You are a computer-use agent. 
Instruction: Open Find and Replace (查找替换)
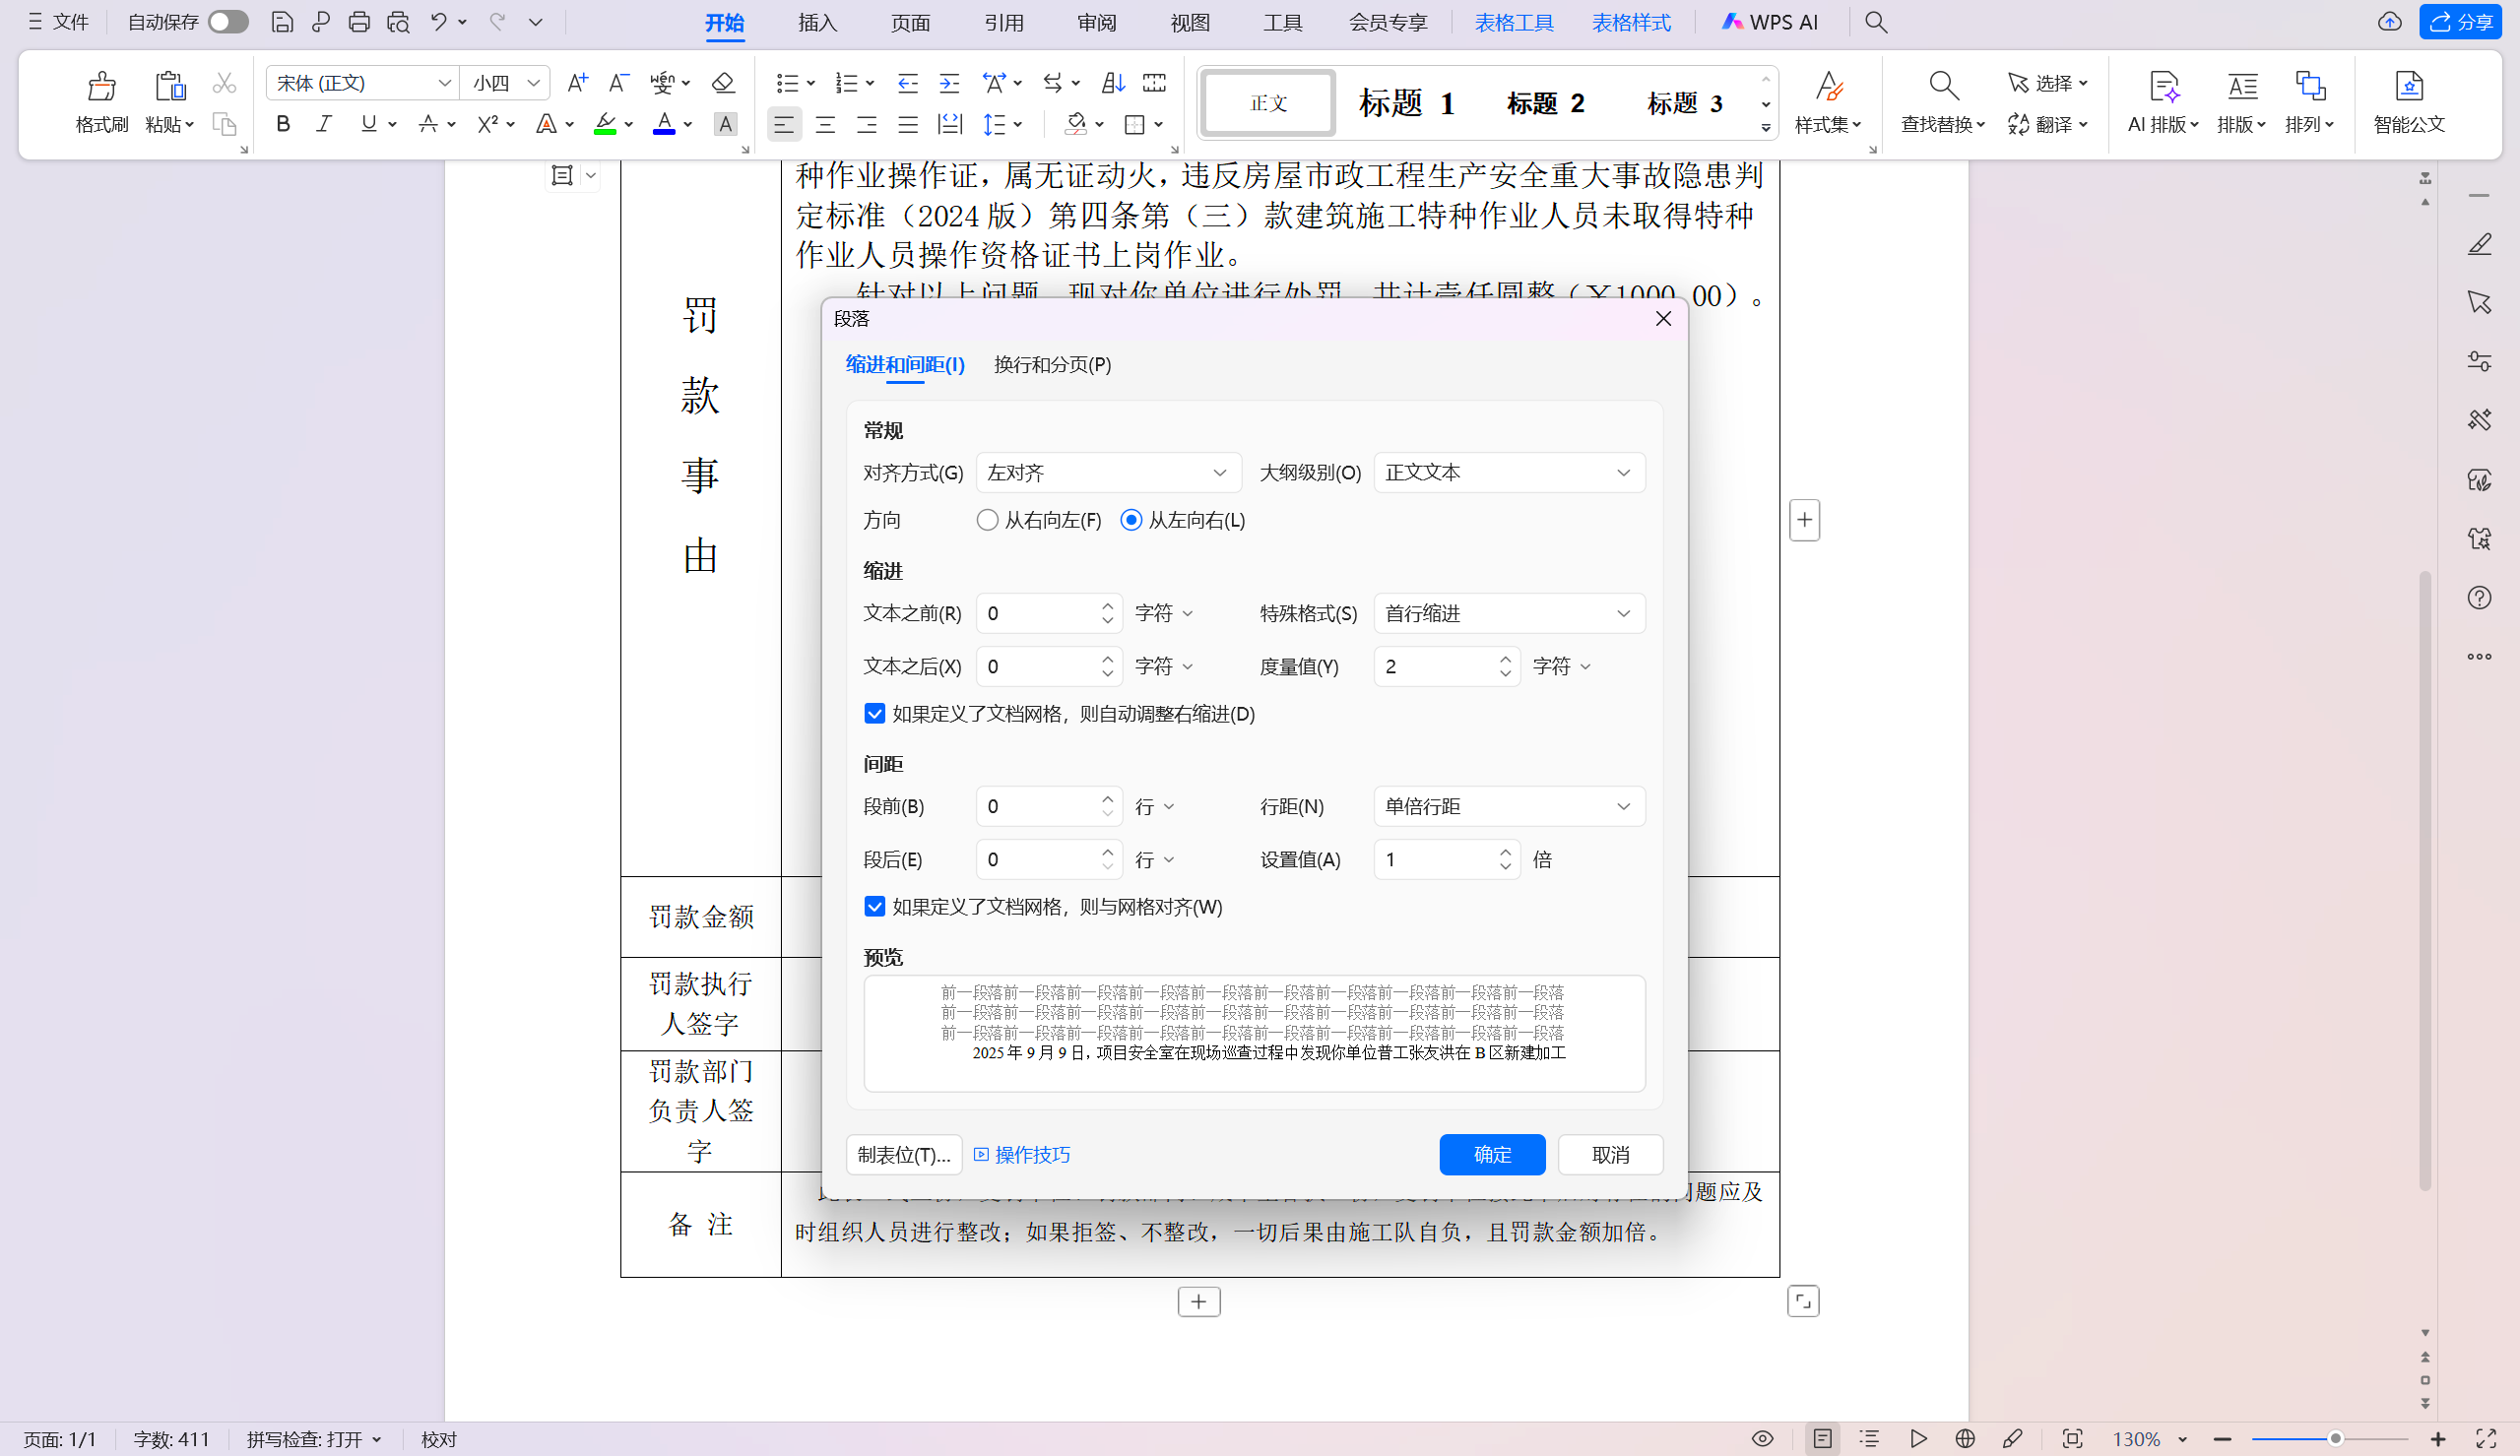point(1942,102)
